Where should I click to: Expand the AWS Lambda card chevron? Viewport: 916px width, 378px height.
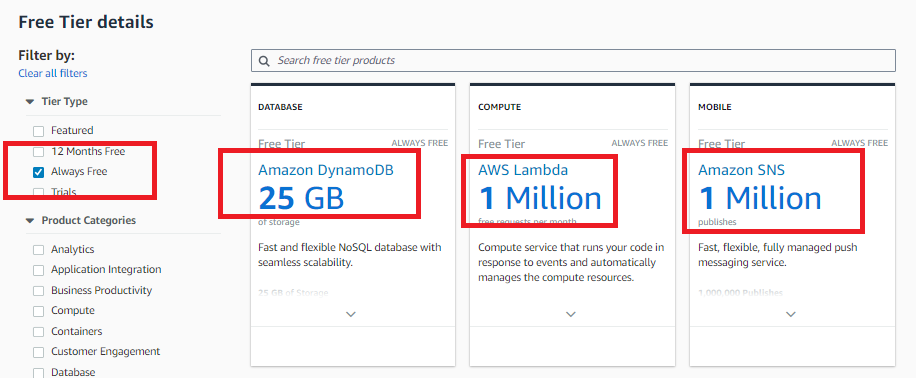571,314
